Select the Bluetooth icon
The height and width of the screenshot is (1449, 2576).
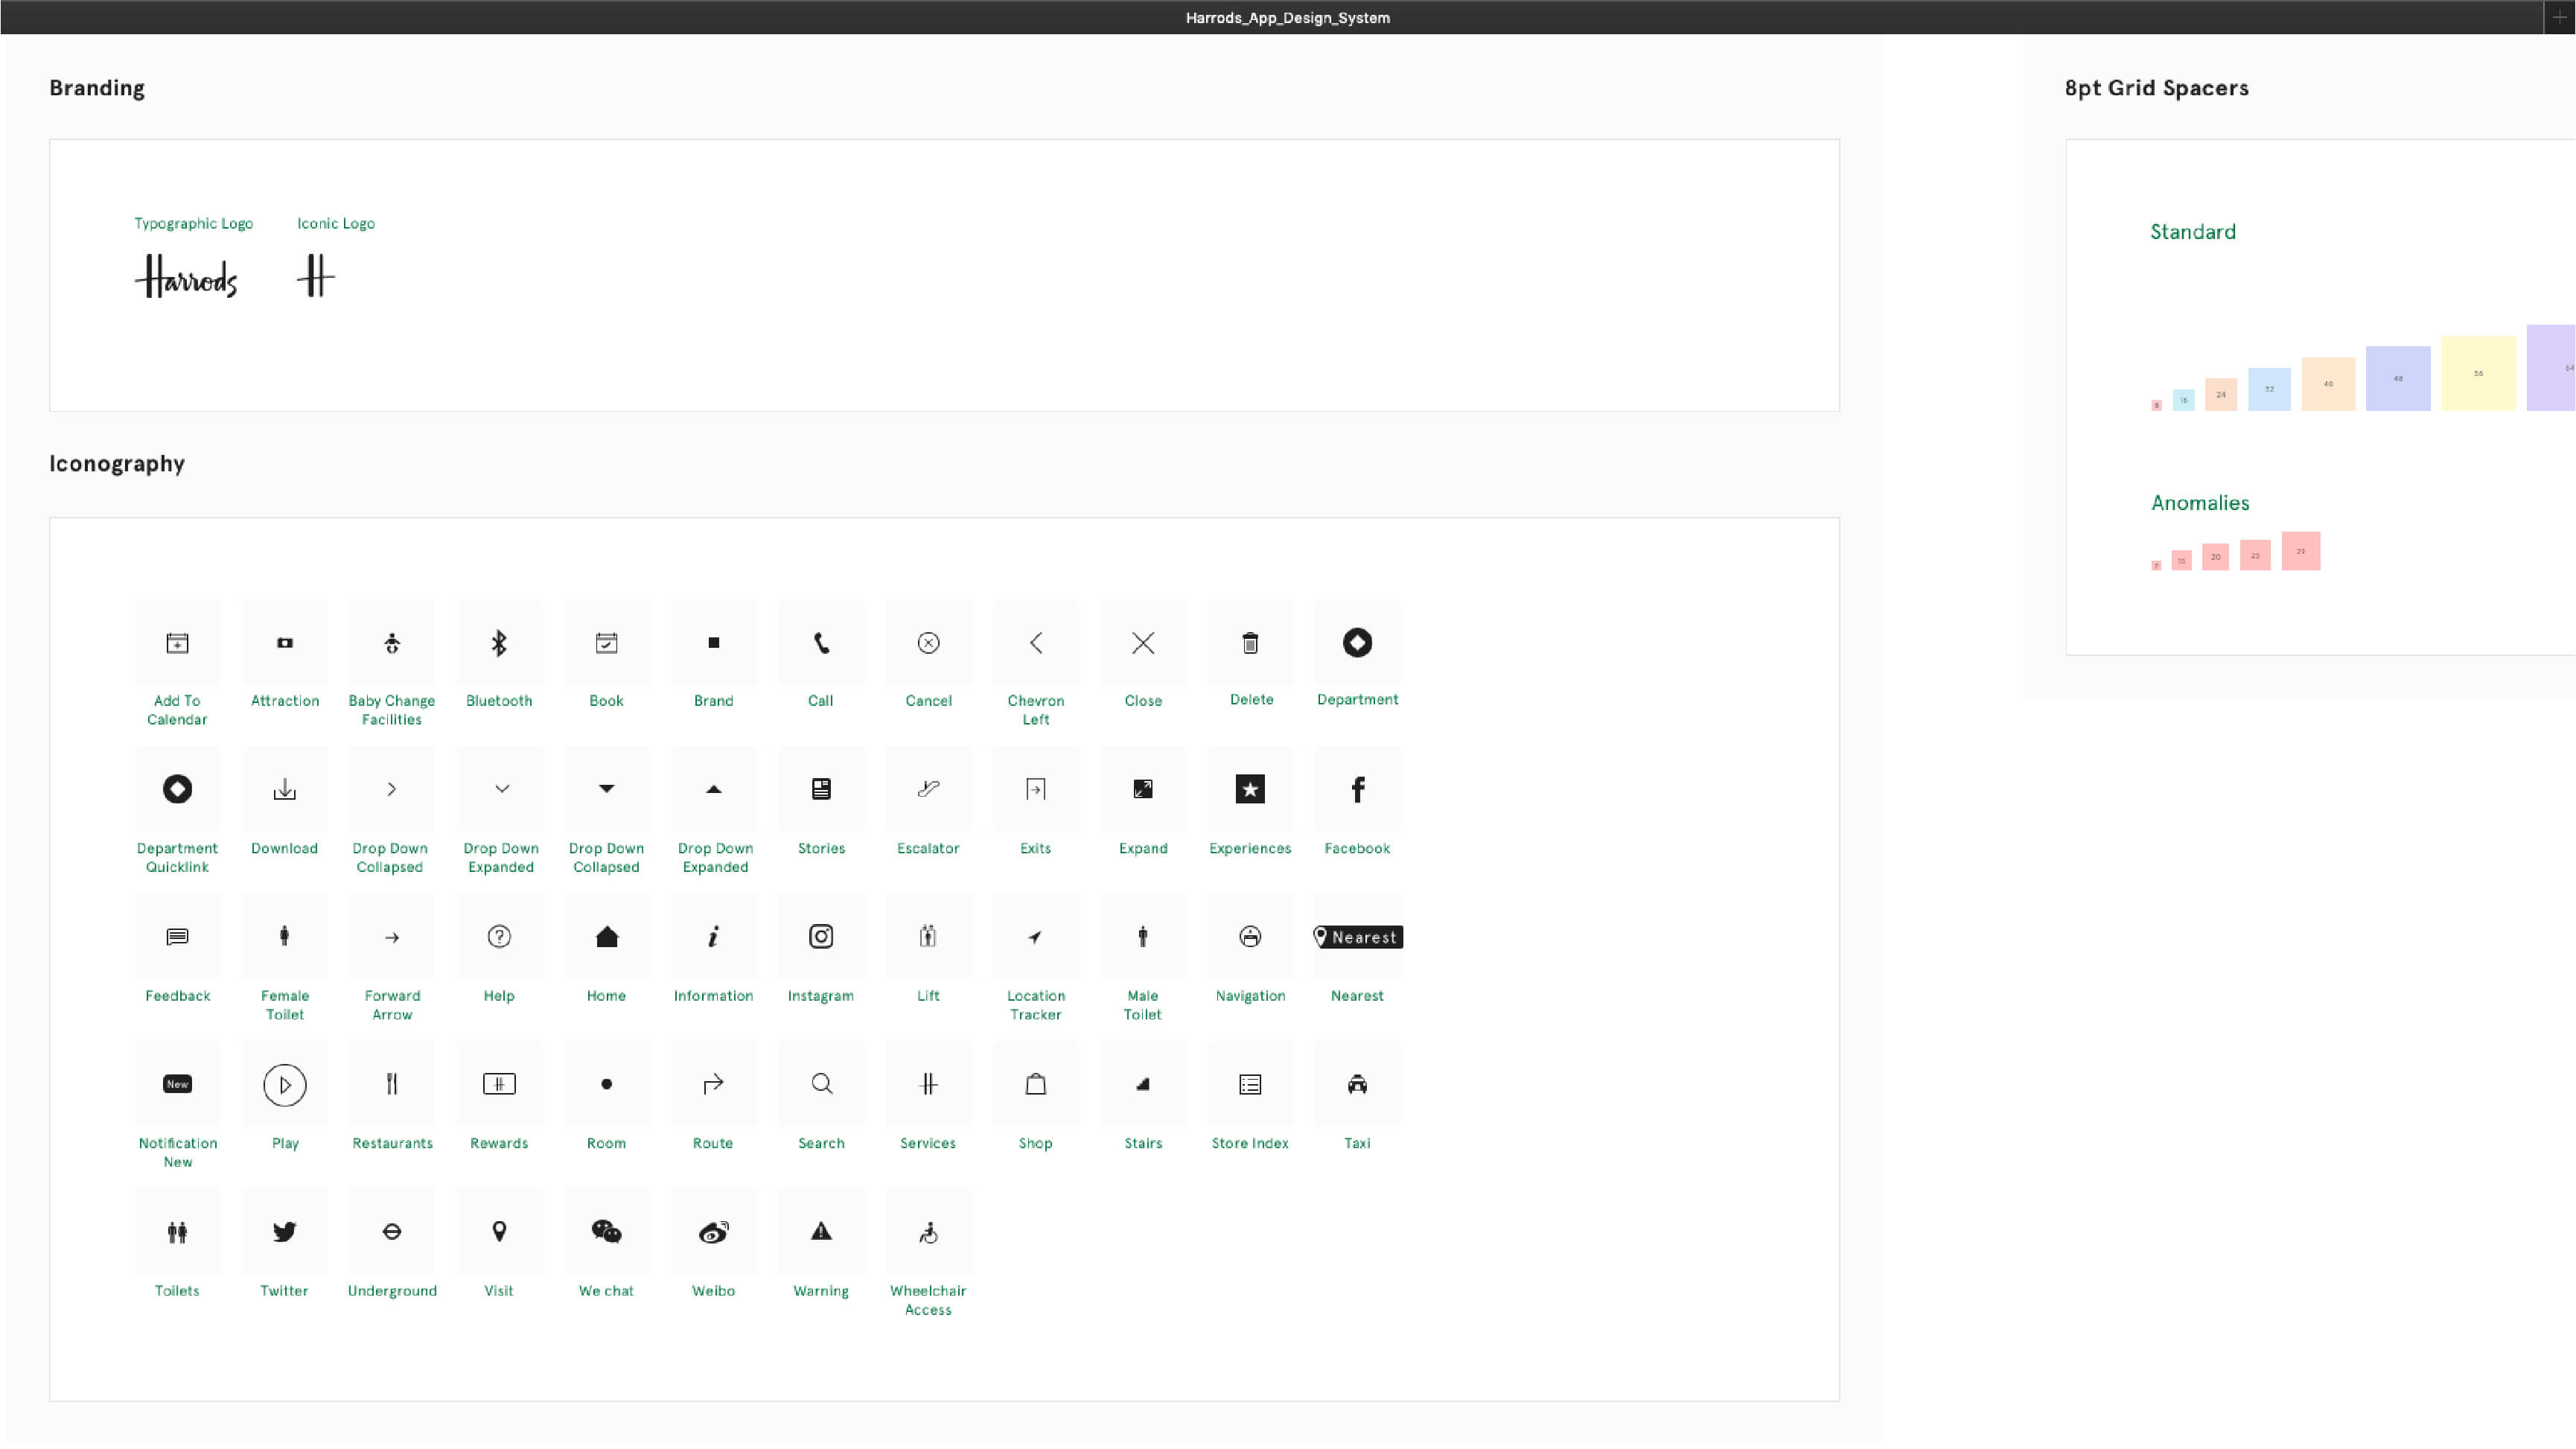point(499,643)
